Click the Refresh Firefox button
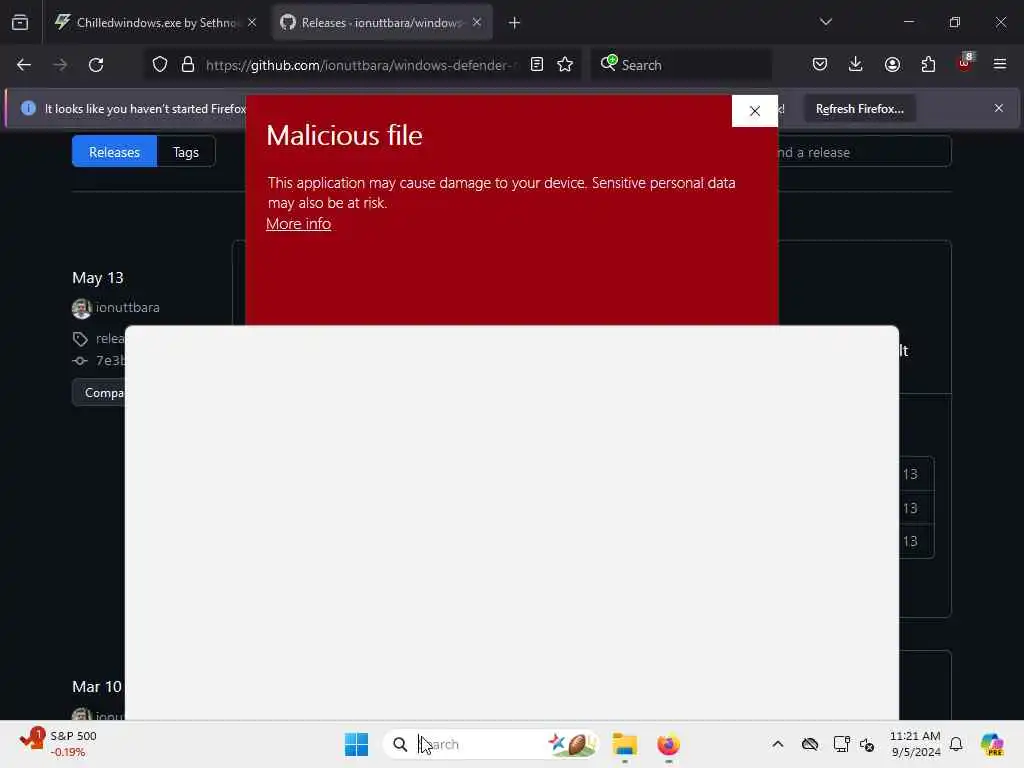The height and width of the screenshot is (768, 1024). click(x=859, y=108)
